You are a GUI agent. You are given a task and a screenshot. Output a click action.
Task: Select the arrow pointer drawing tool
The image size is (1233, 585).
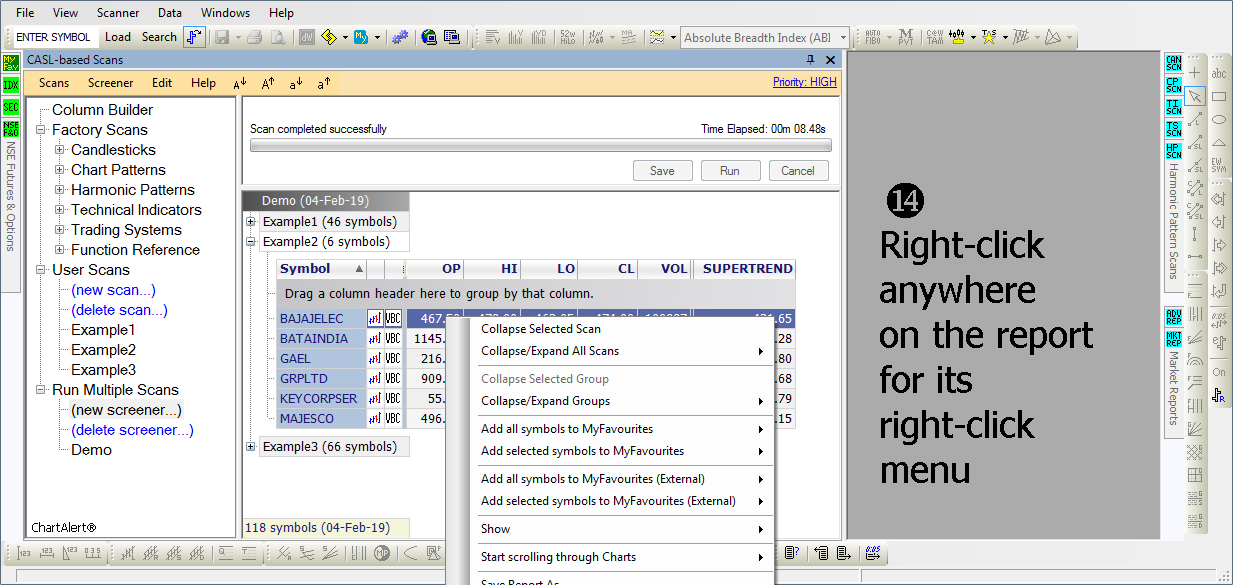tap(1195, 96)
